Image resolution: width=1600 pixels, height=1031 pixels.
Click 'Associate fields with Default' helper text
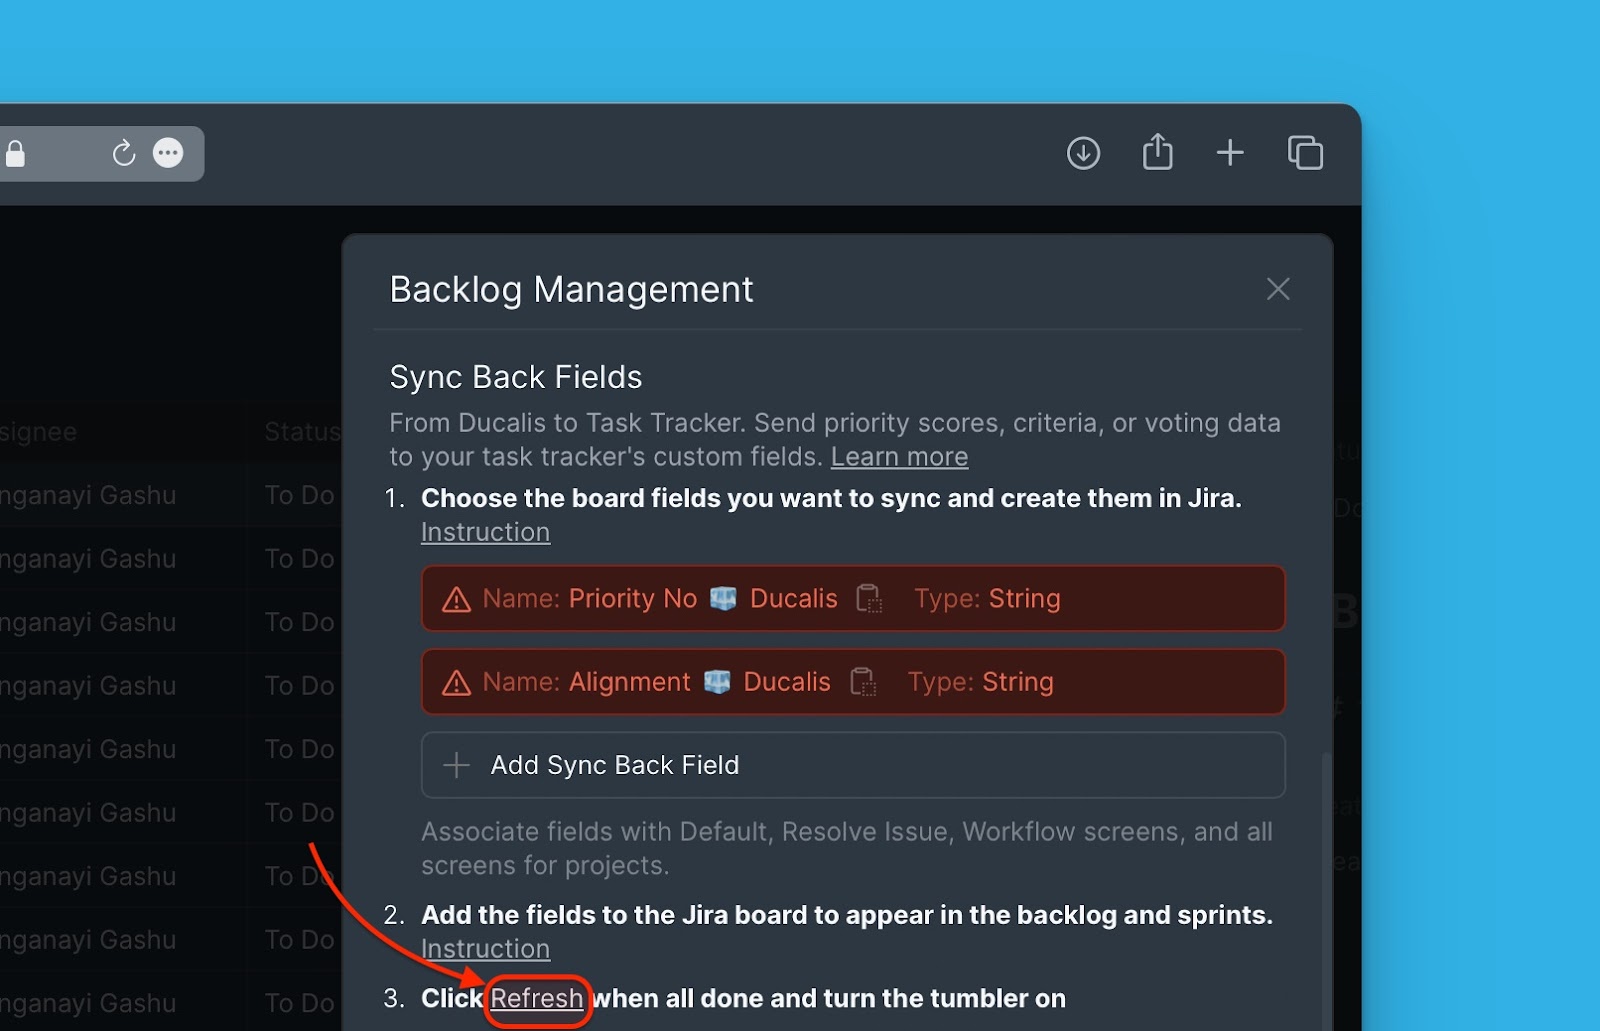click(x=847, y=848)
